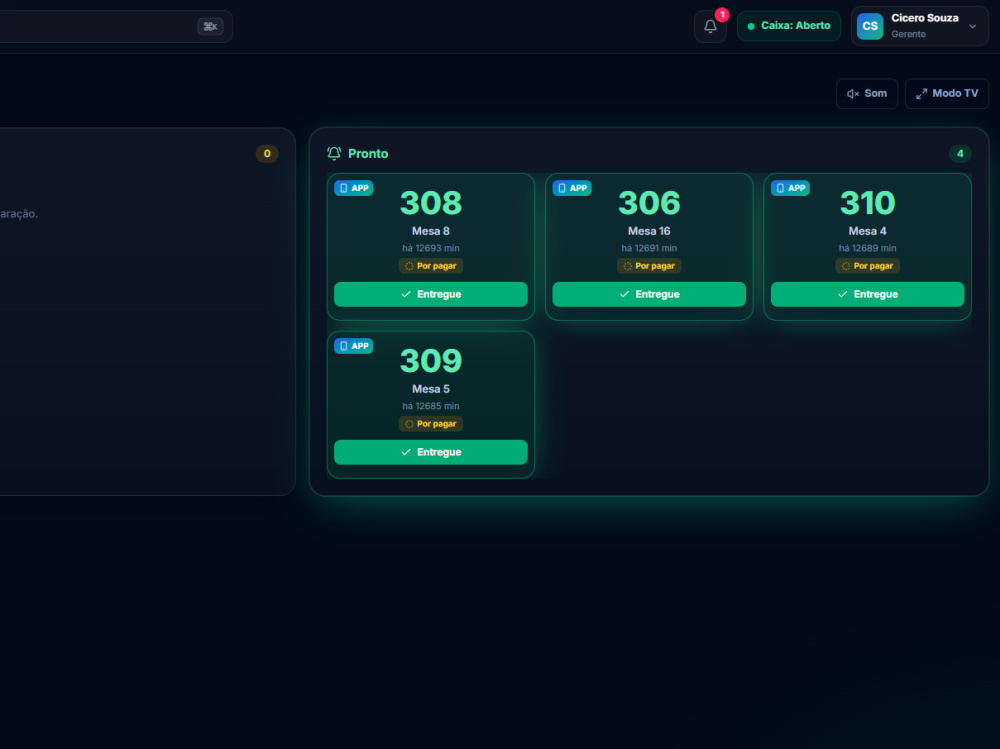1000x749 pixels.
Task: Click the APP badge on order 310
Action: point(790,188)
